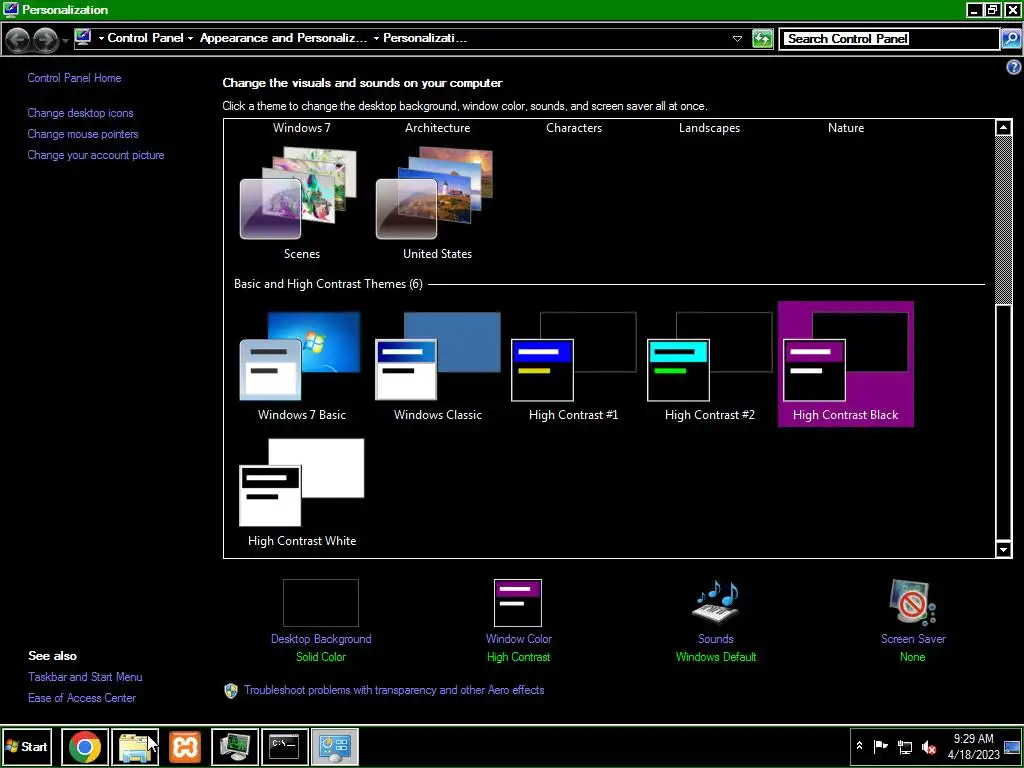The height and width of the screenshot is (768, 1024).
Task: Click the Forward navigation arrow
Action: click(x=45, y=40)
